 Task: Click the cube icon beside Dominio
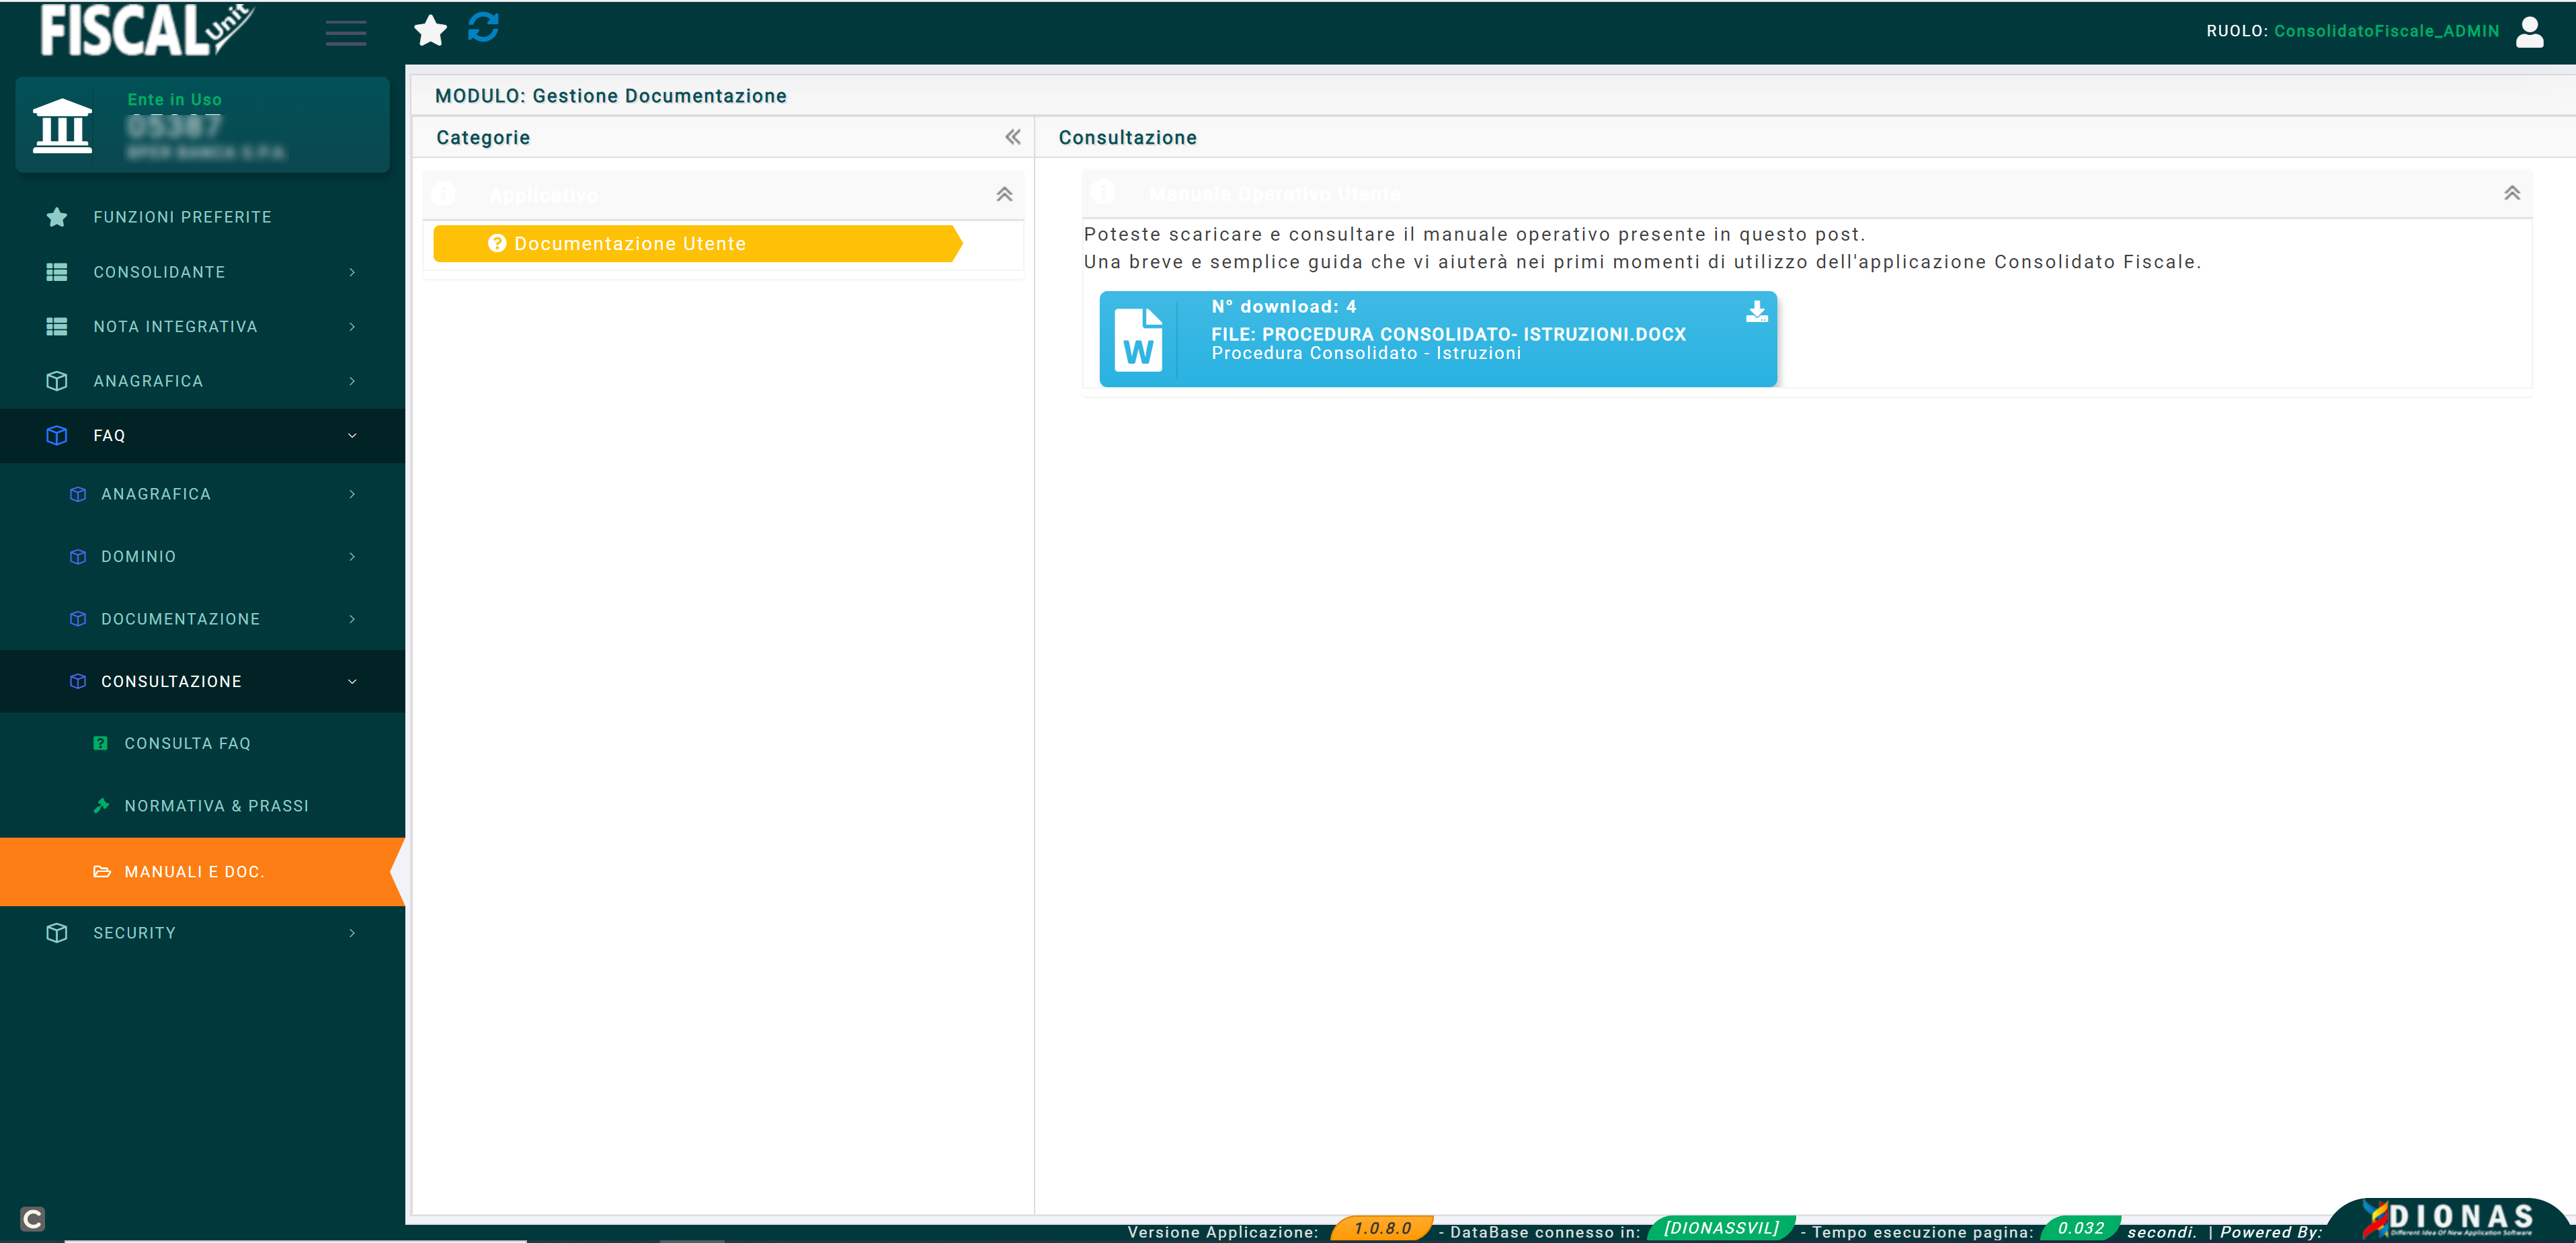pyautogui.click(x=78, y=557)
